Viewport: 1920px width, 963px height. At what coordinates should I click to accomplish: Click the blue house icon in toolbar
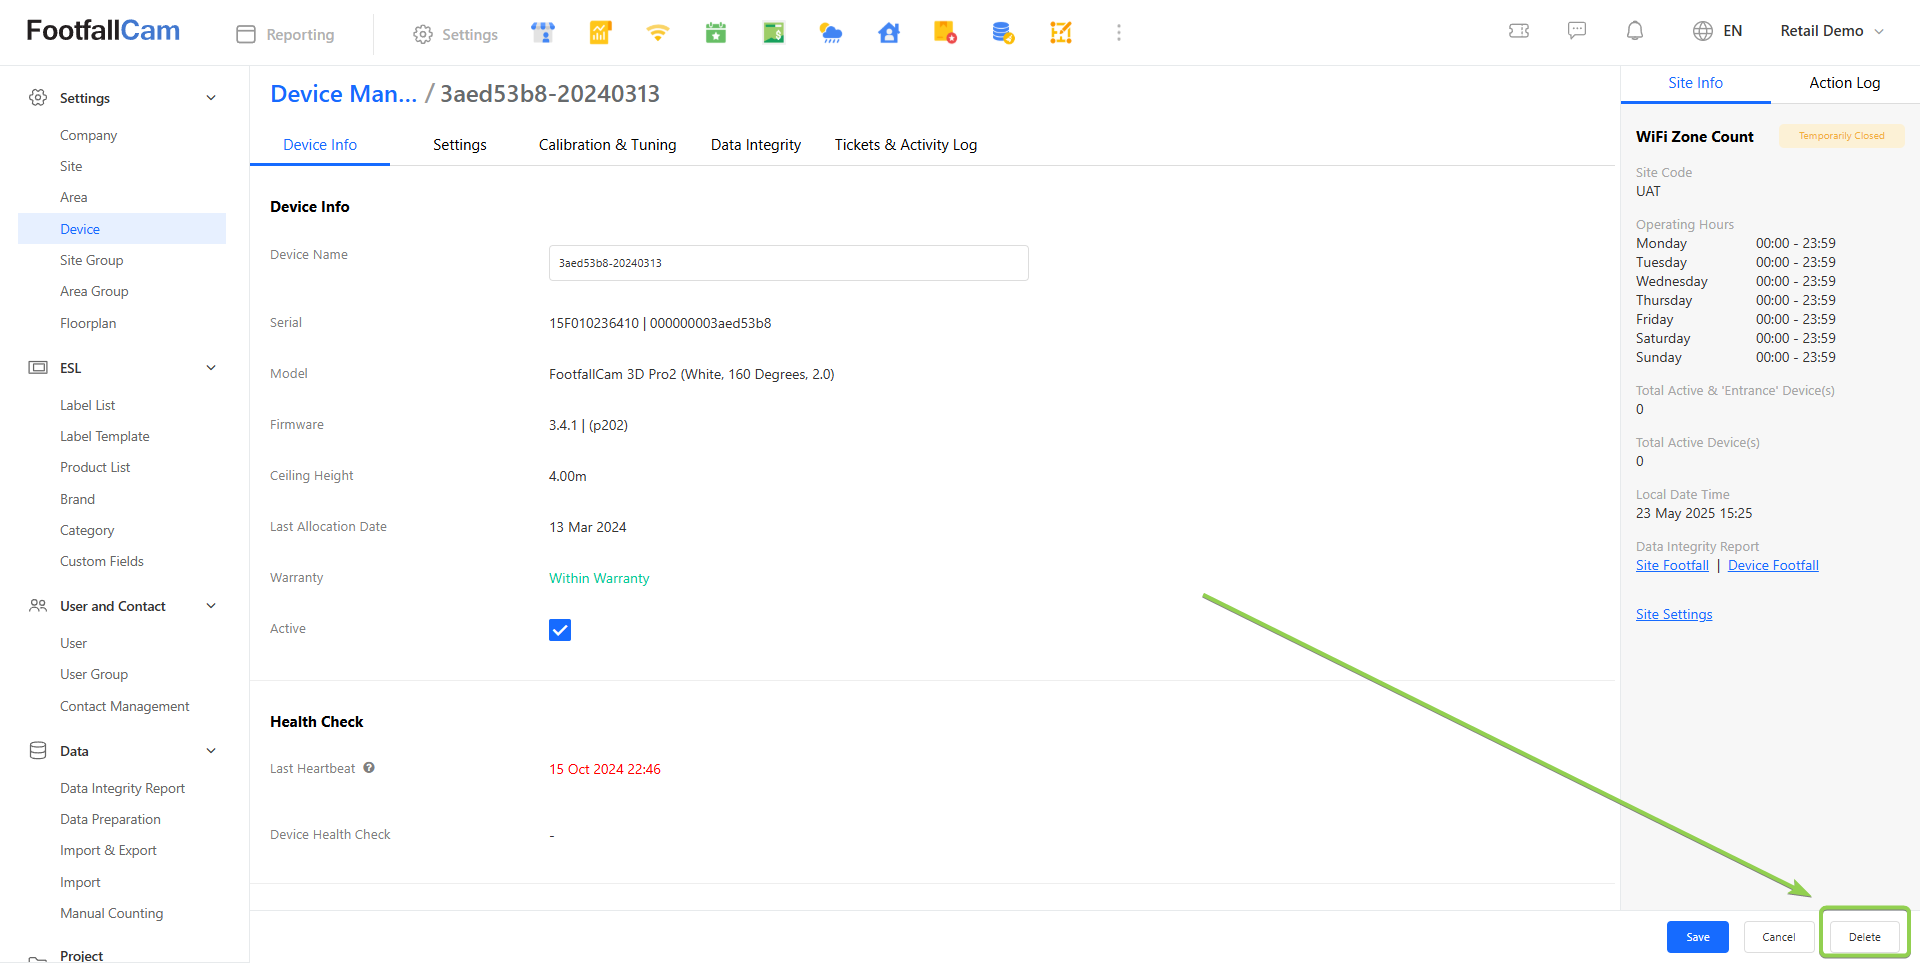(888, 33)
